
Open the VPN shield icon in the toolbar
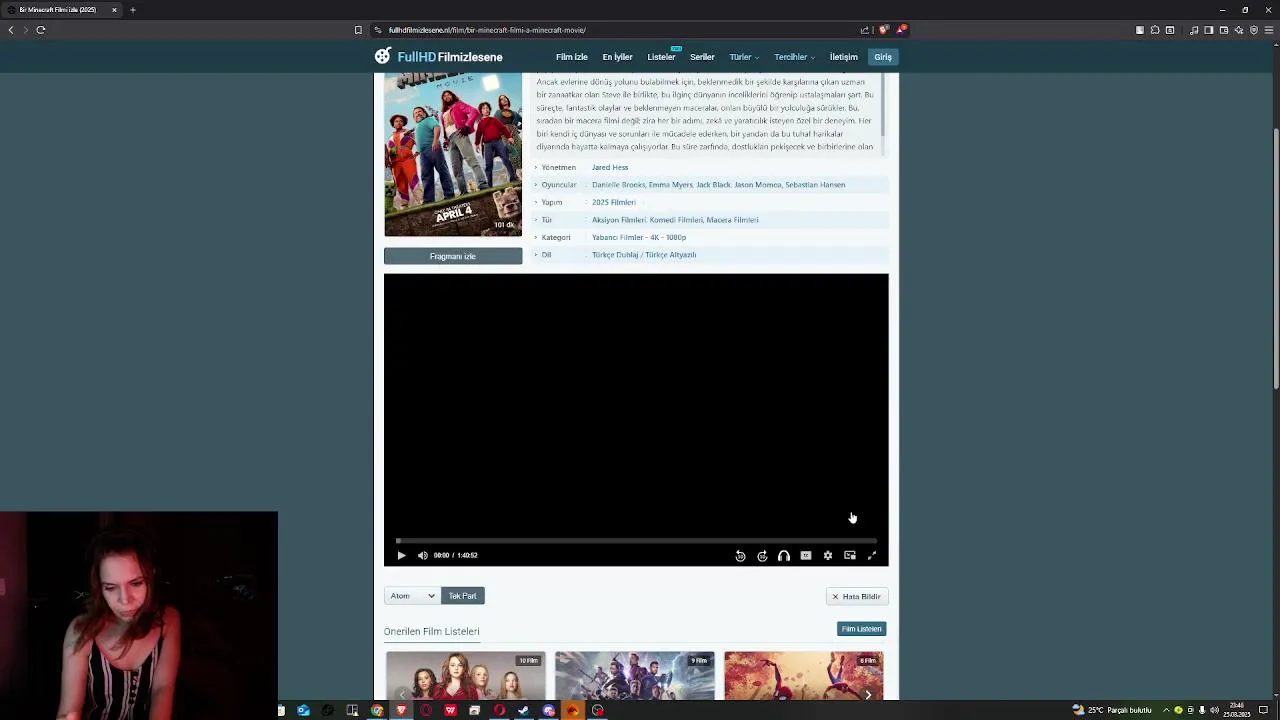[1254, 30]
